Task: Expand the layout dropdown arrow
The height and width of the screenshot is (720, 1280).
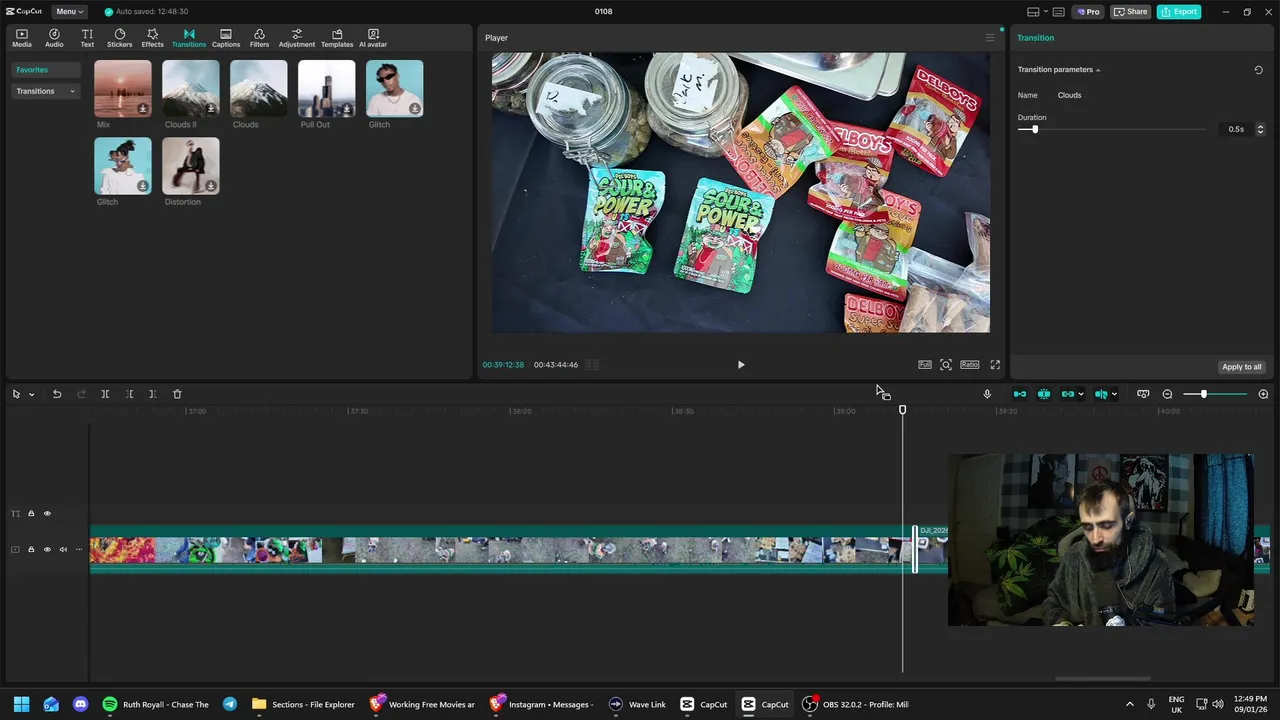Action: [x=1045, y=12]
